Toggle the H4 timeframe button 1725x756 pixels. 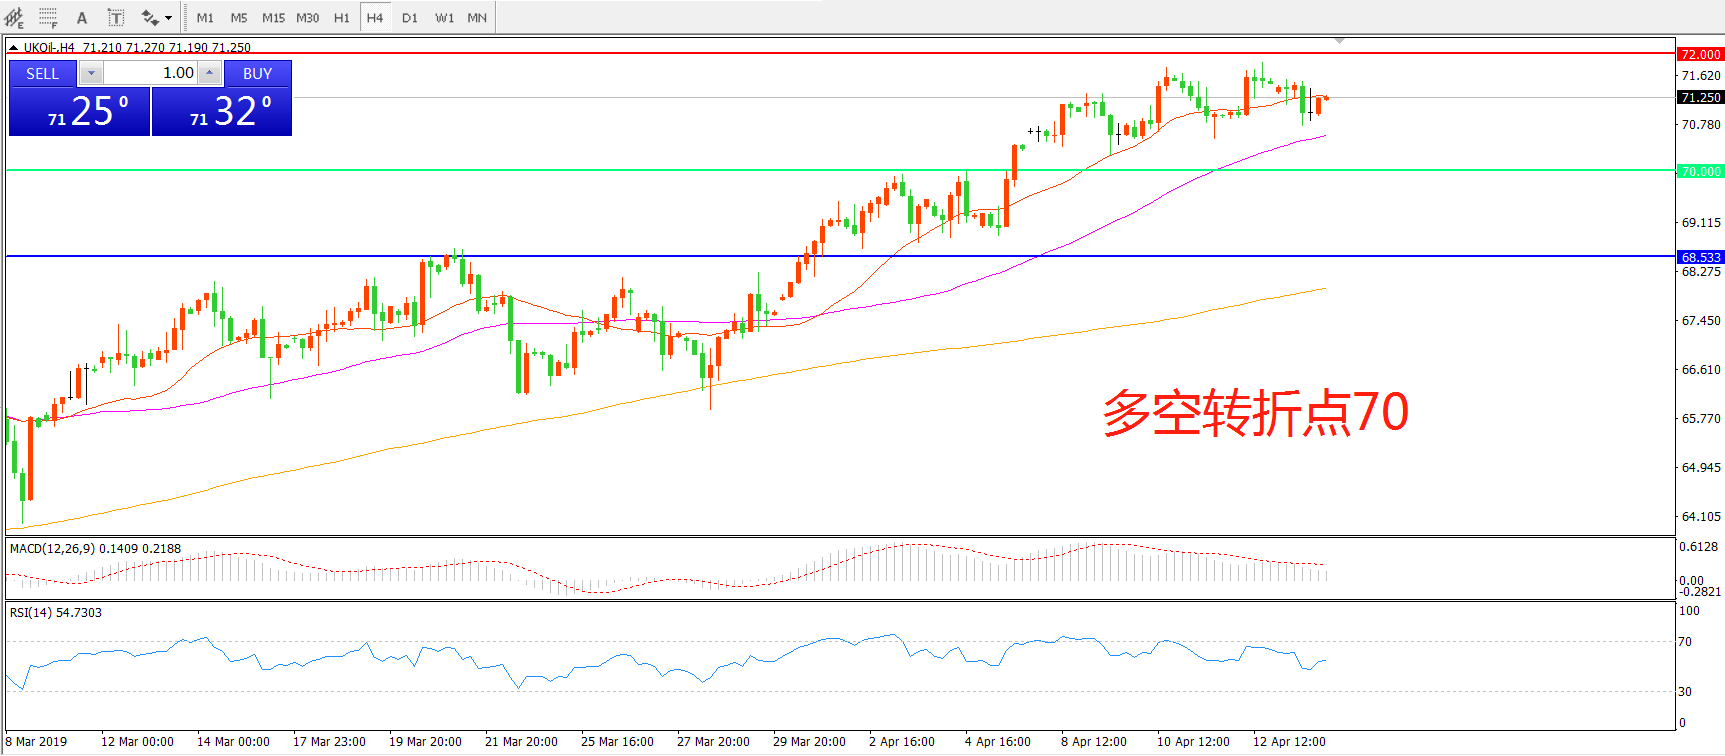click(375, 18)
